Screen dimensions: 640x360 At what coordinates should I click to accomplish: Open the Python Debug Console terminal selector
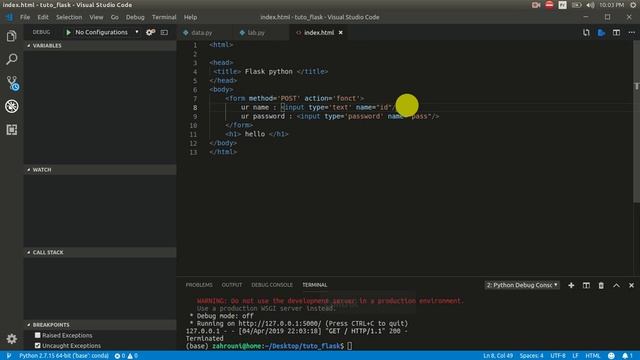point(522,285)
